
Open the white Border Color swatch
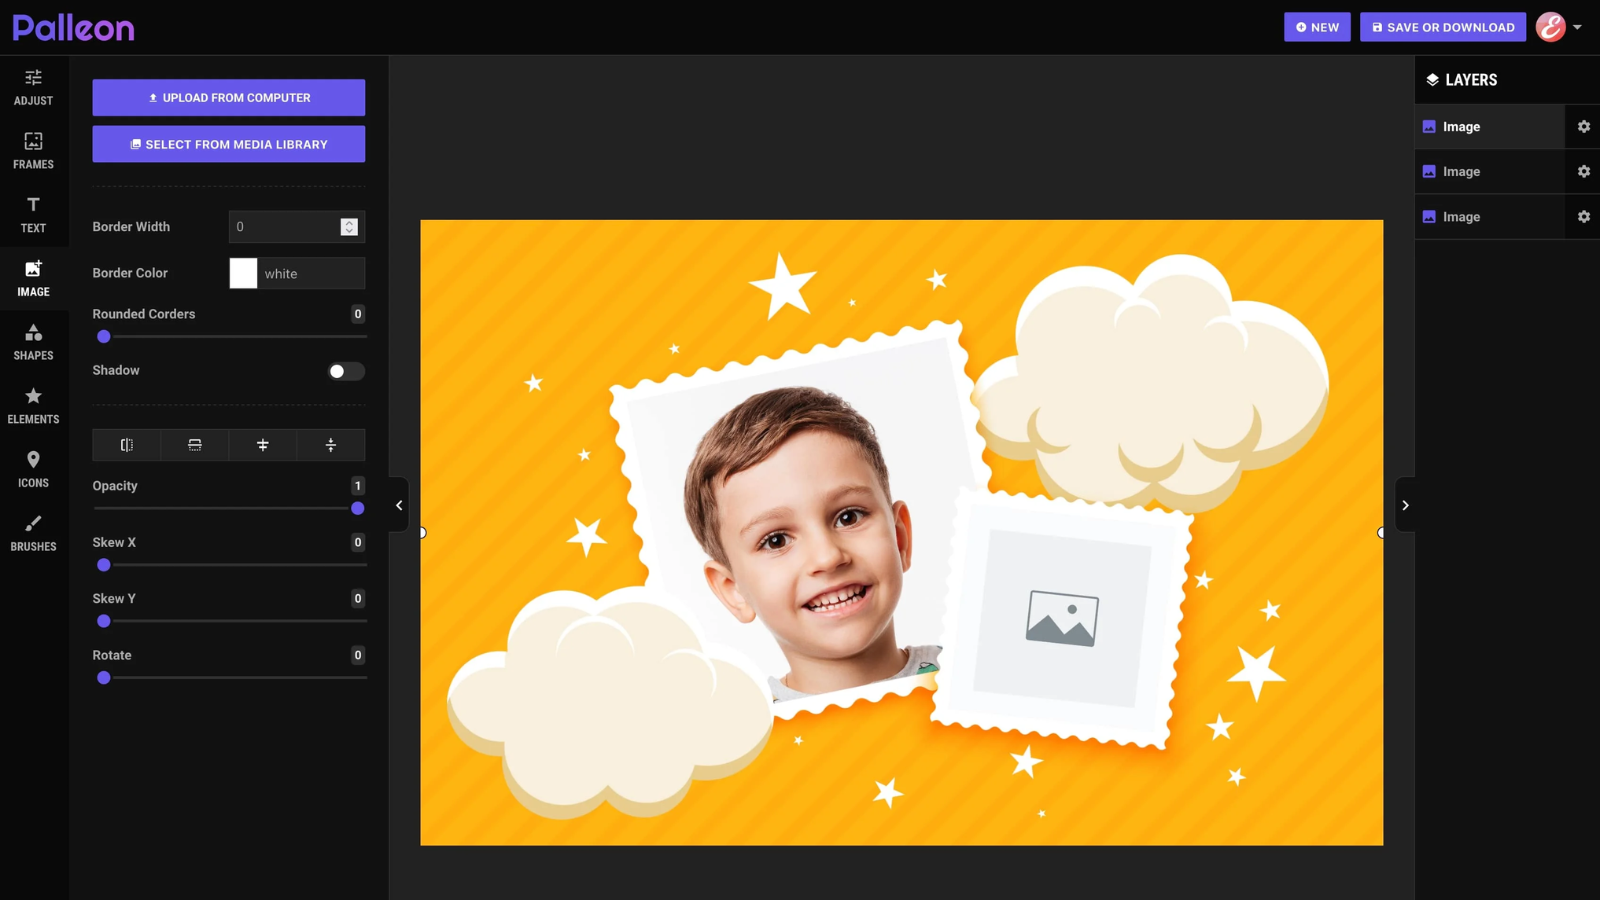(243, 273)
